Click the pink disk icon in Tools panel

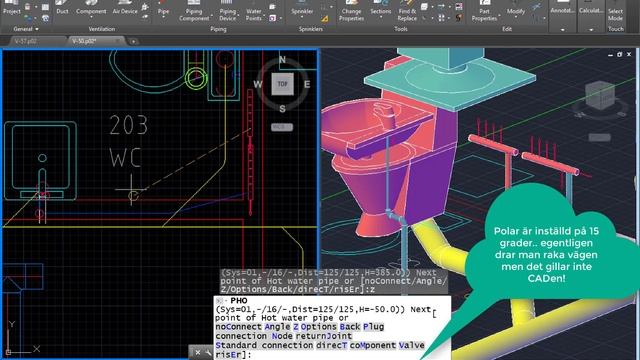459,6
